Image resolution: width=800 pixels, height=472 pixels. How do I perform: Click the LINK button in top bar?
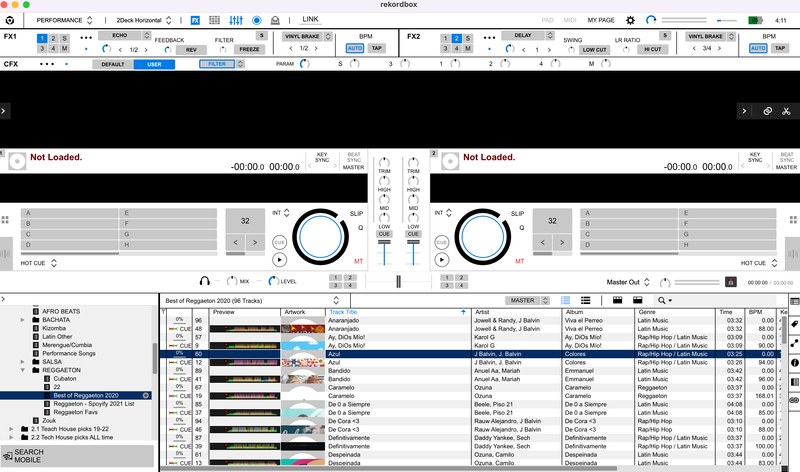click(310, 19)
